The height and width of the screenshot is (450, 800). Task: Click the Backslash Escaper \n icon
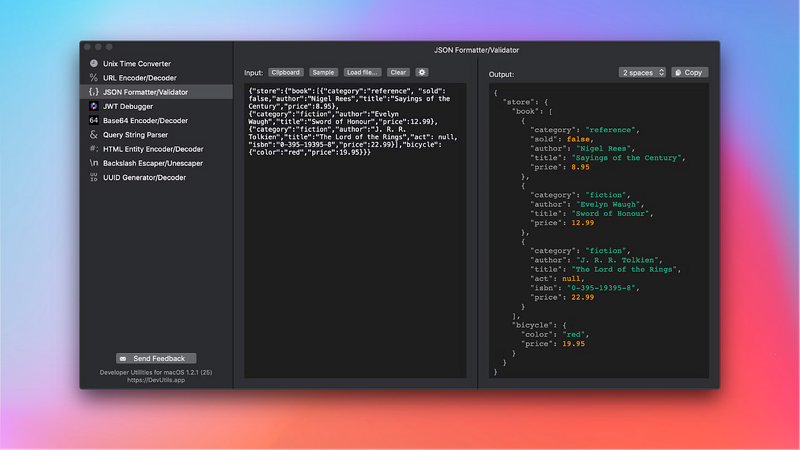[x=94, y=163]
